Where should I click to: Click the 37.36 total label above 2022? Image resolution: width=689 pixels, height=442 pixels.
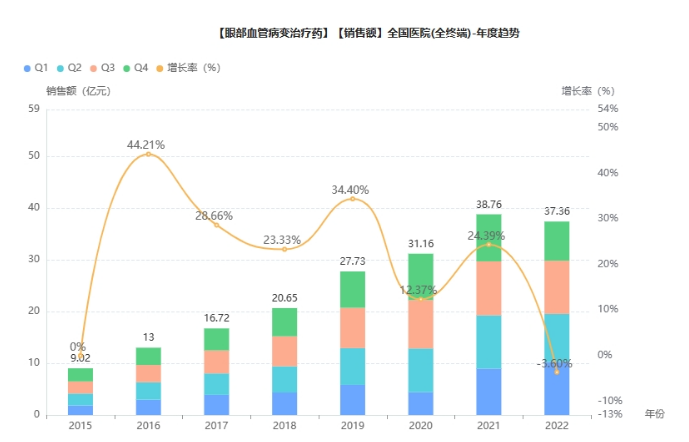coord(557,211)
